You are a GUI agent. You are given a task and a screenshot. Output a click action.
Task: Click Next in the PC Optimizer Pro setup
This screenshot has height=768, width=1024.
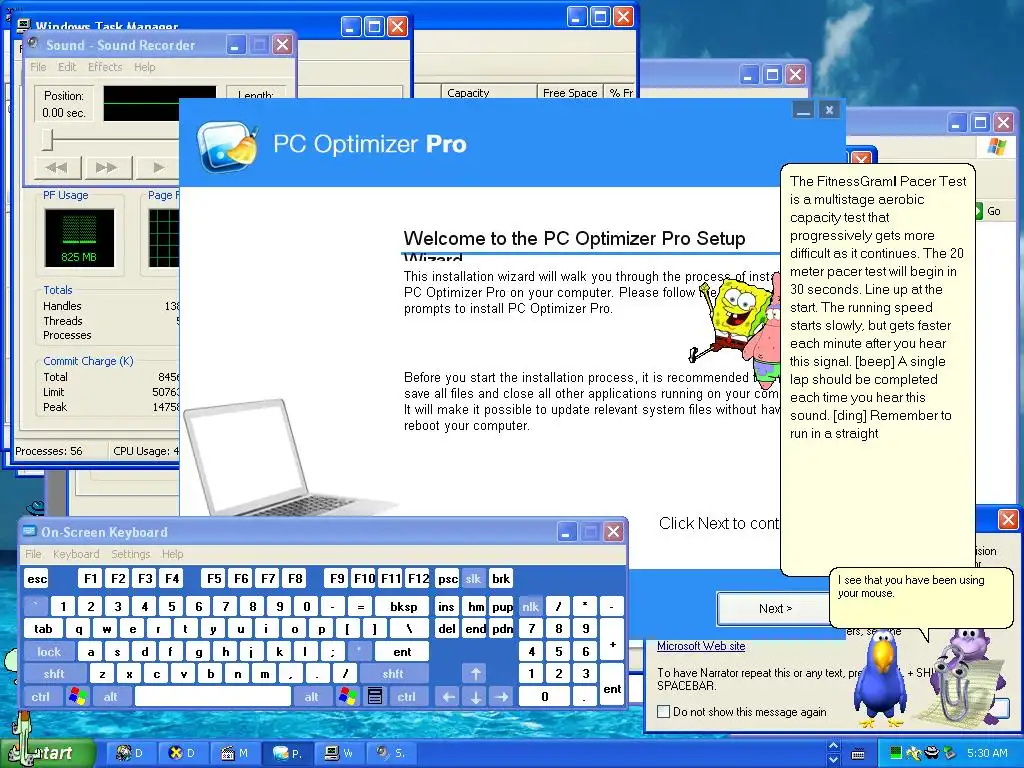tap(775, 609)
